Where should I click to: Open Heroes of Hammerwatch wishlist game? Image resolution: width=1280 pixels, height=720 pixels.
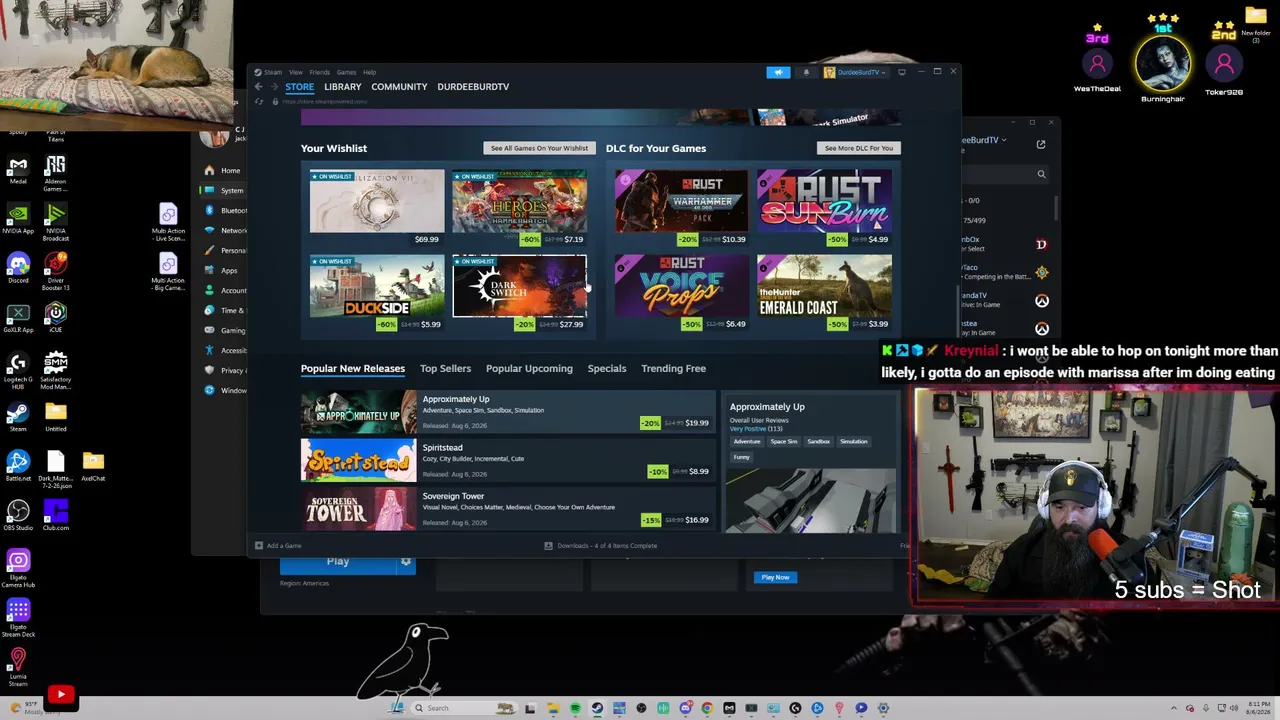[x=520, y=201]
